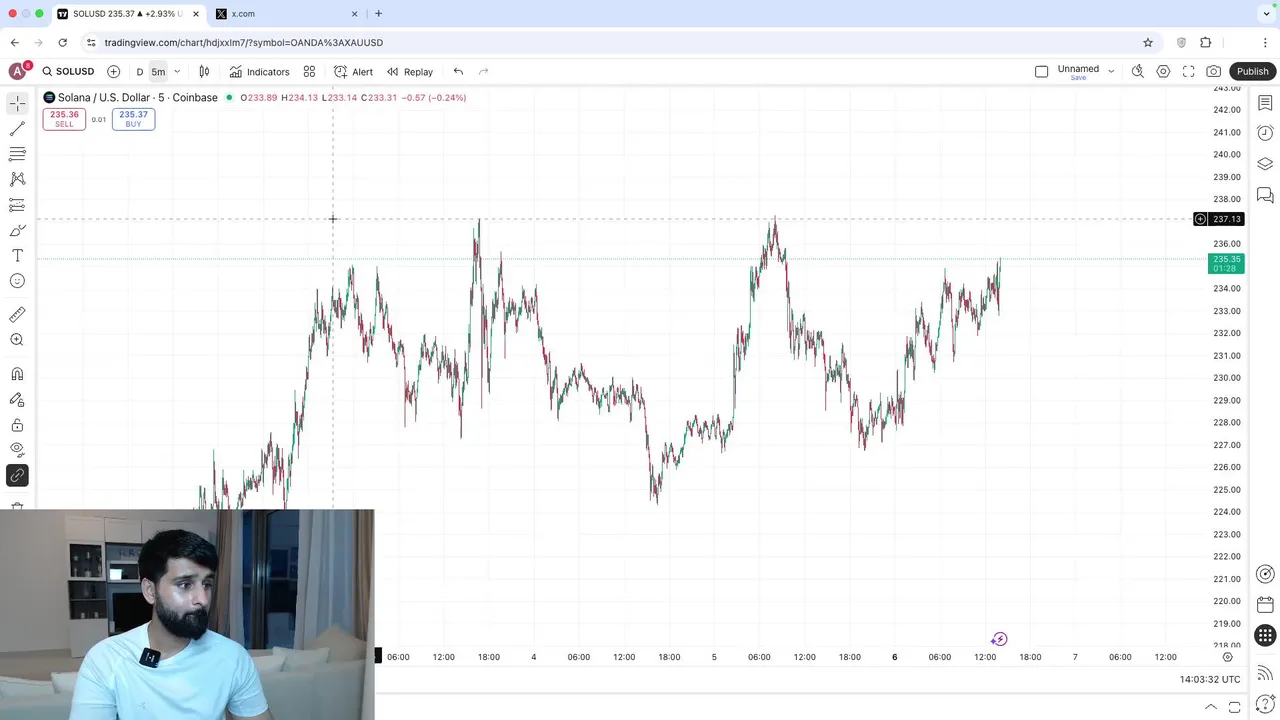Select the zoom in tool
Screen dimensions: 1280x720
[x=17, y=340]
